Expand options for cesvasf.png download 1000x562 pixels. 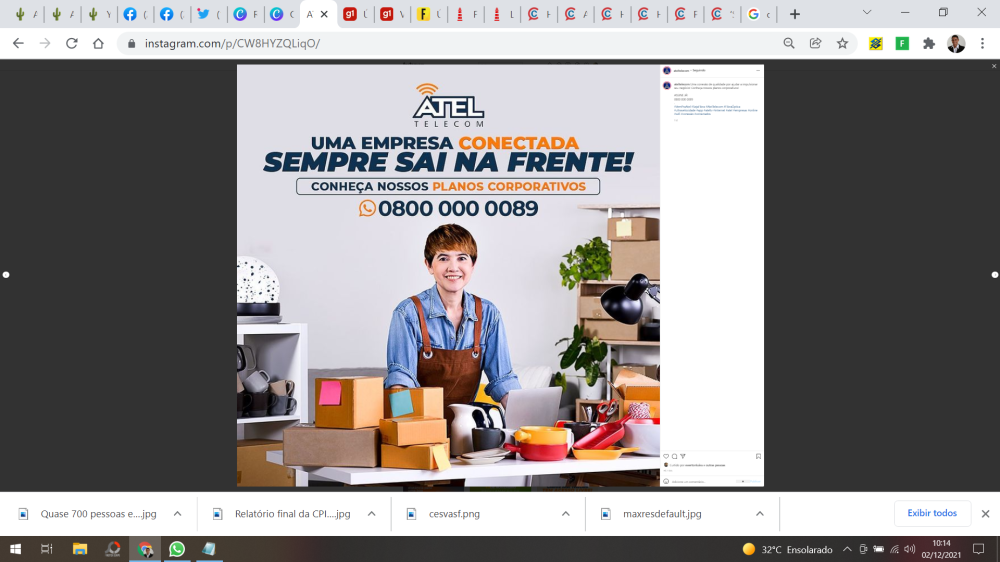pos(566,514)
